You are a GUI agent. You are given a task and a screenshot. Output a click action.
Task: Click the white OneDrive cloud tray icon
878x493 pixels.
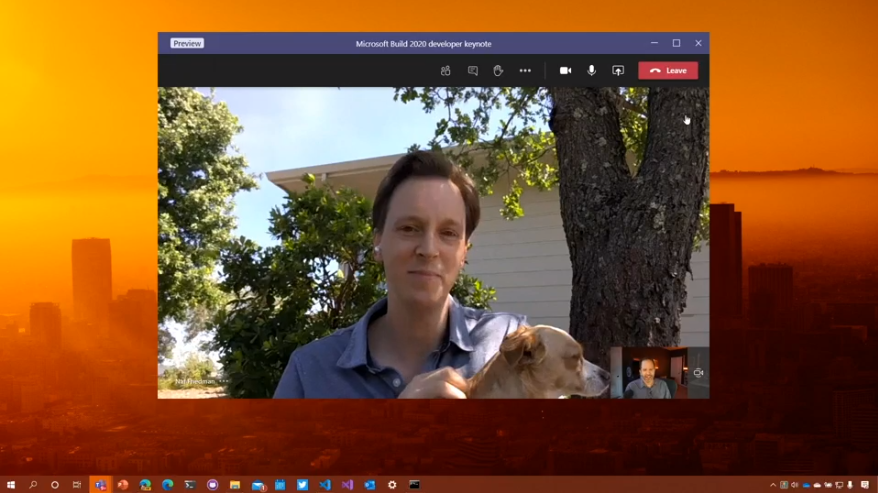(817, 485)
